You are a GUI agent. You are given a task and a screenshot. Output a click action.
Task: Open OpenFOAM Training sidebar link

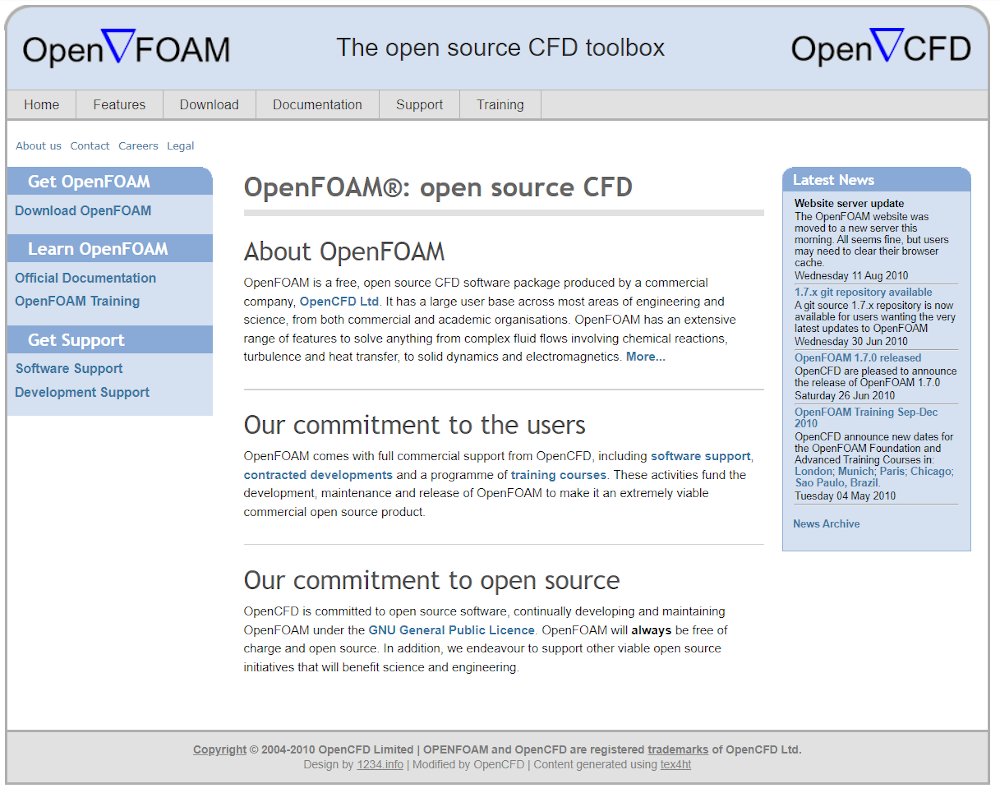(77, 301)
